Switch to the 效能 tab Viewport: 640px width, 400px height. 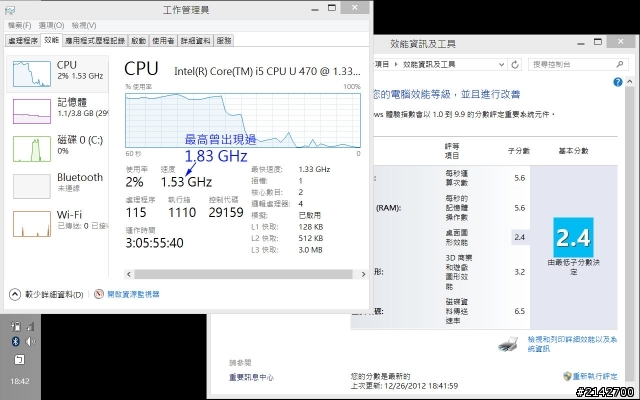point(51,40)
